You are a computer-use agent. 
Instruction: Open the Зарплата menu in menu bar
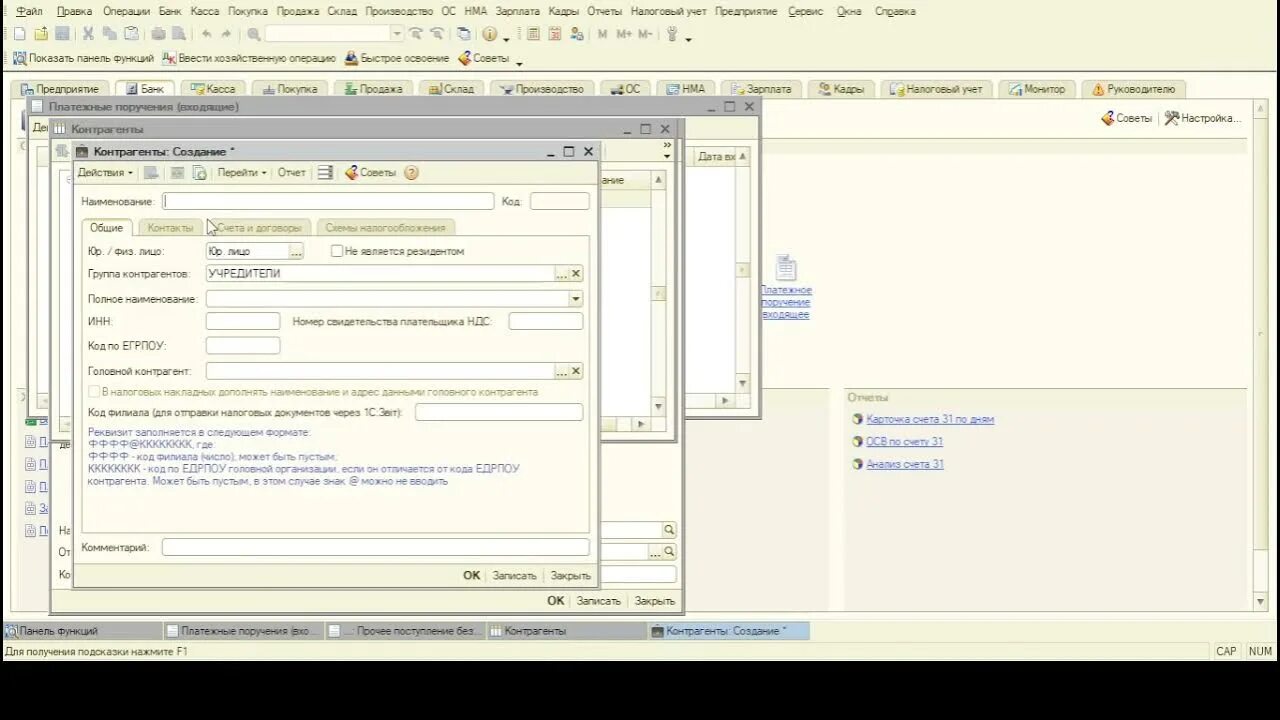517,11
